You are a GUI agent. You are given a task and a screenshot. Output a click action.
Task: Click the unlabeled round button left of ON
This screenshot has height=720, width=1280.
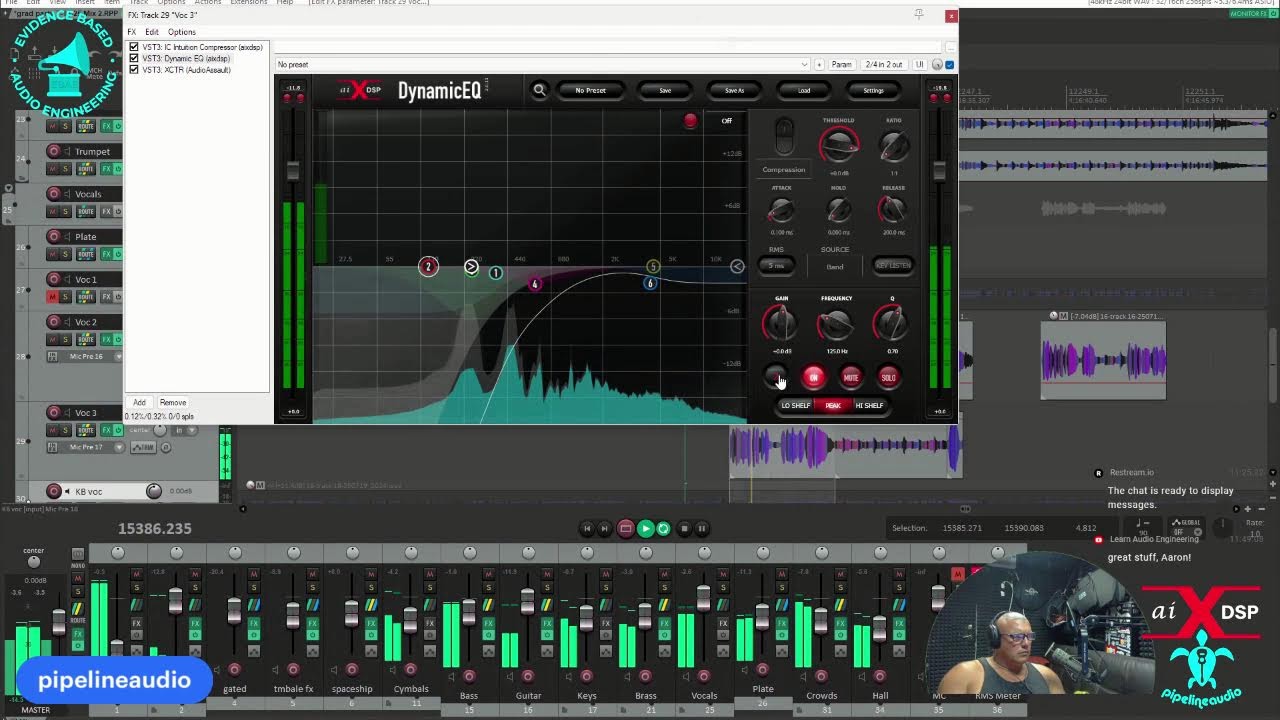776,377
